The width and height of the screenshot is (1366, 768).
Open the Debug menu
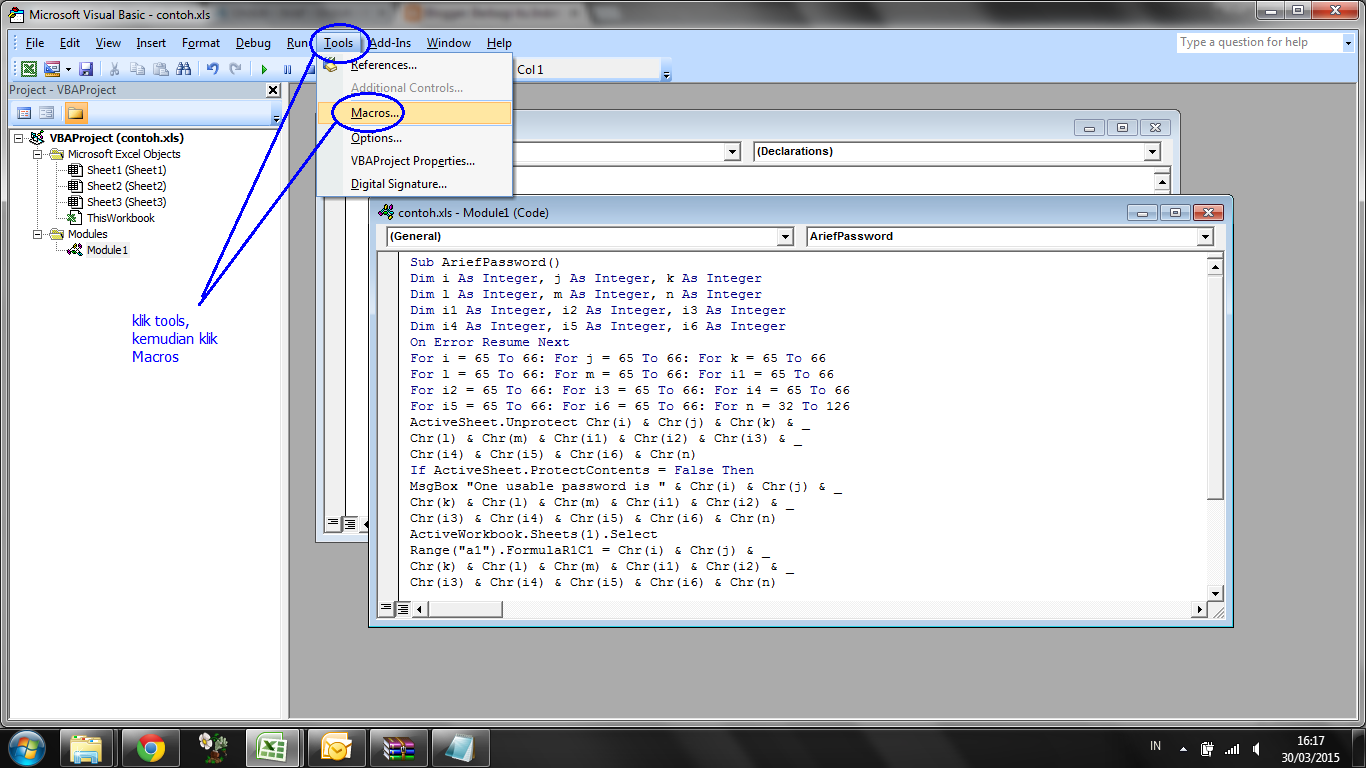253,43
